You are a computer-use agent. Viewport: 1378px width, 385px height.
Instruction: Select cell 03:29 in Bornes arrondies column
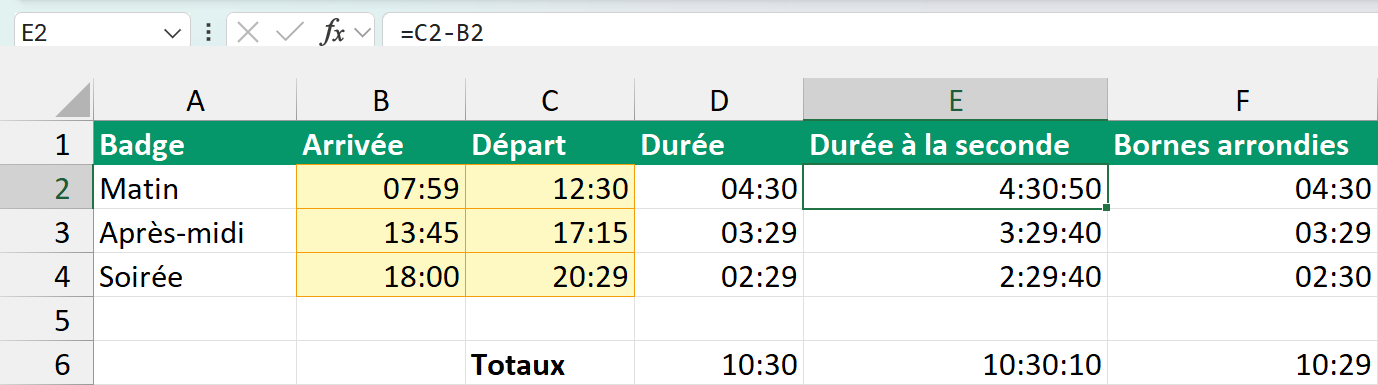click(1243, 231)
